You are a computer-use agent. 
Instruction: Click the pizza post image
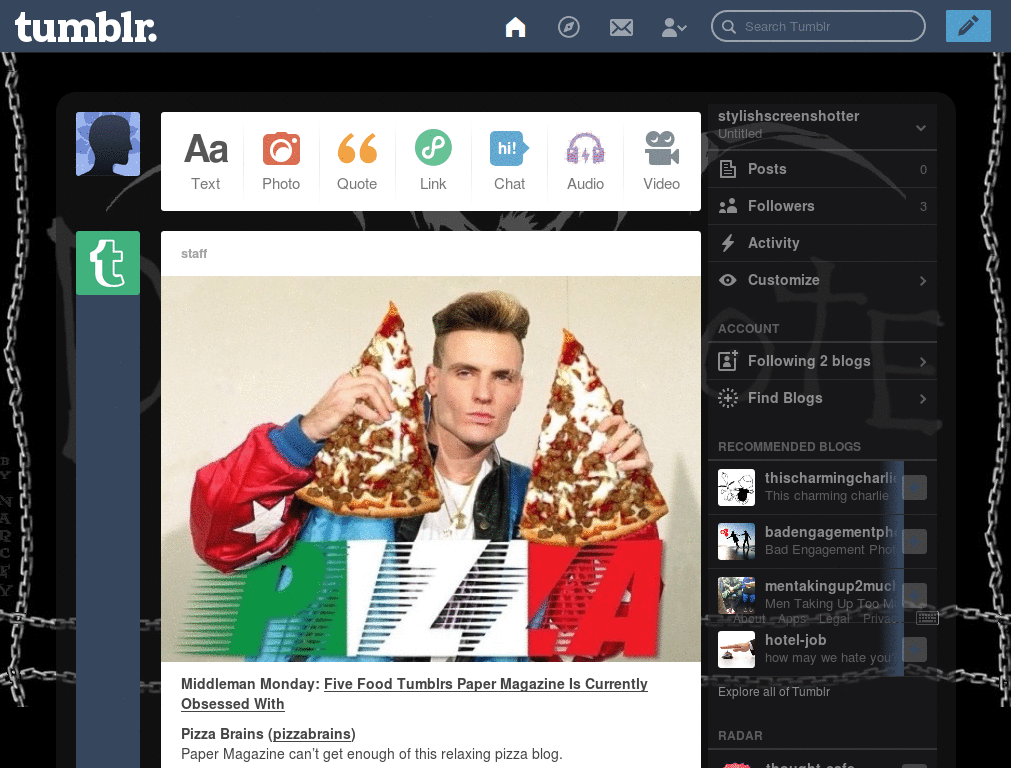pos(431,469)
